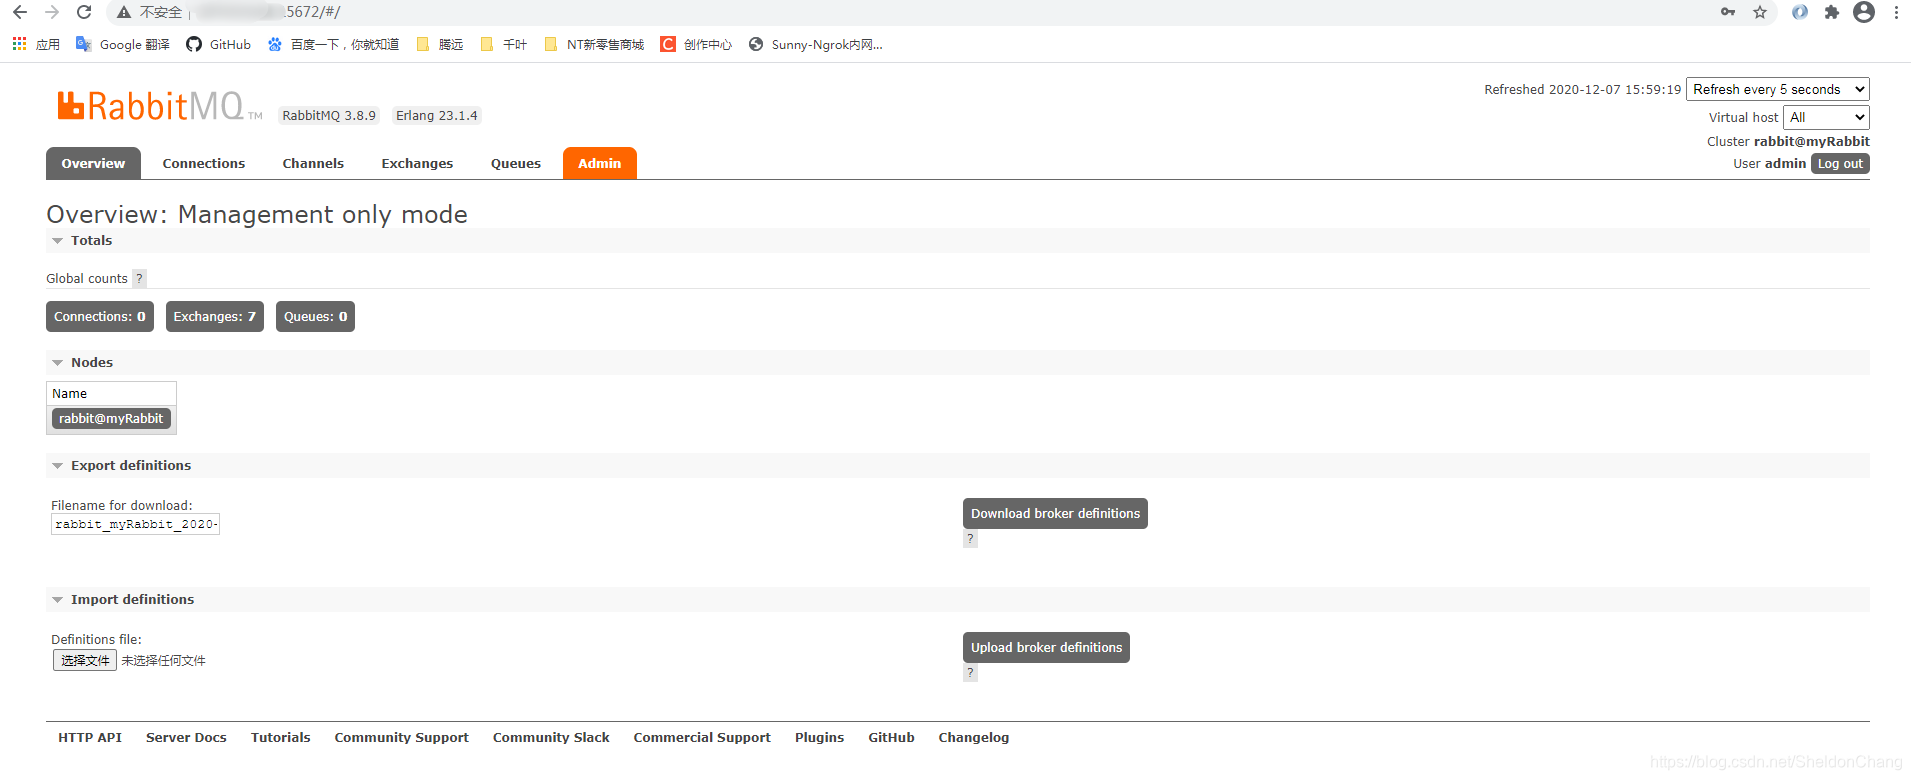Switch to the Queues tab

click(x=516, y=163)
